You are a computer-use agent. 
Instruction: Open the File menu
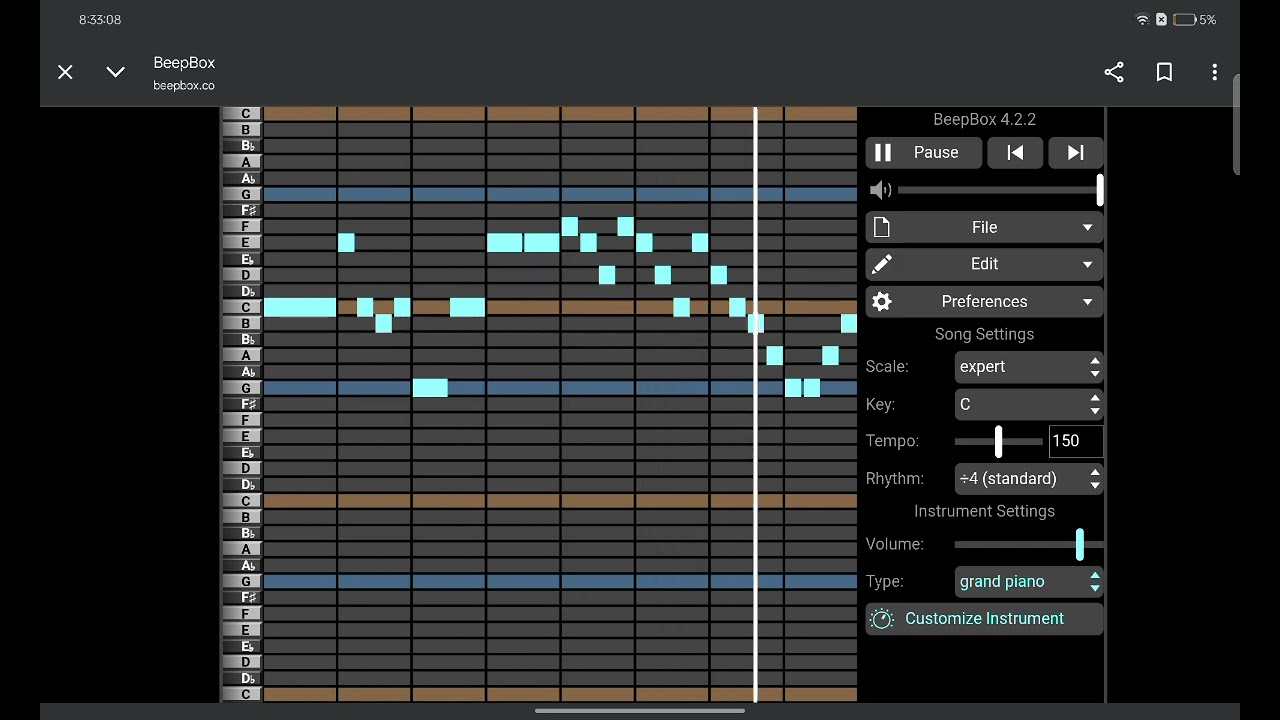(984, 227)
